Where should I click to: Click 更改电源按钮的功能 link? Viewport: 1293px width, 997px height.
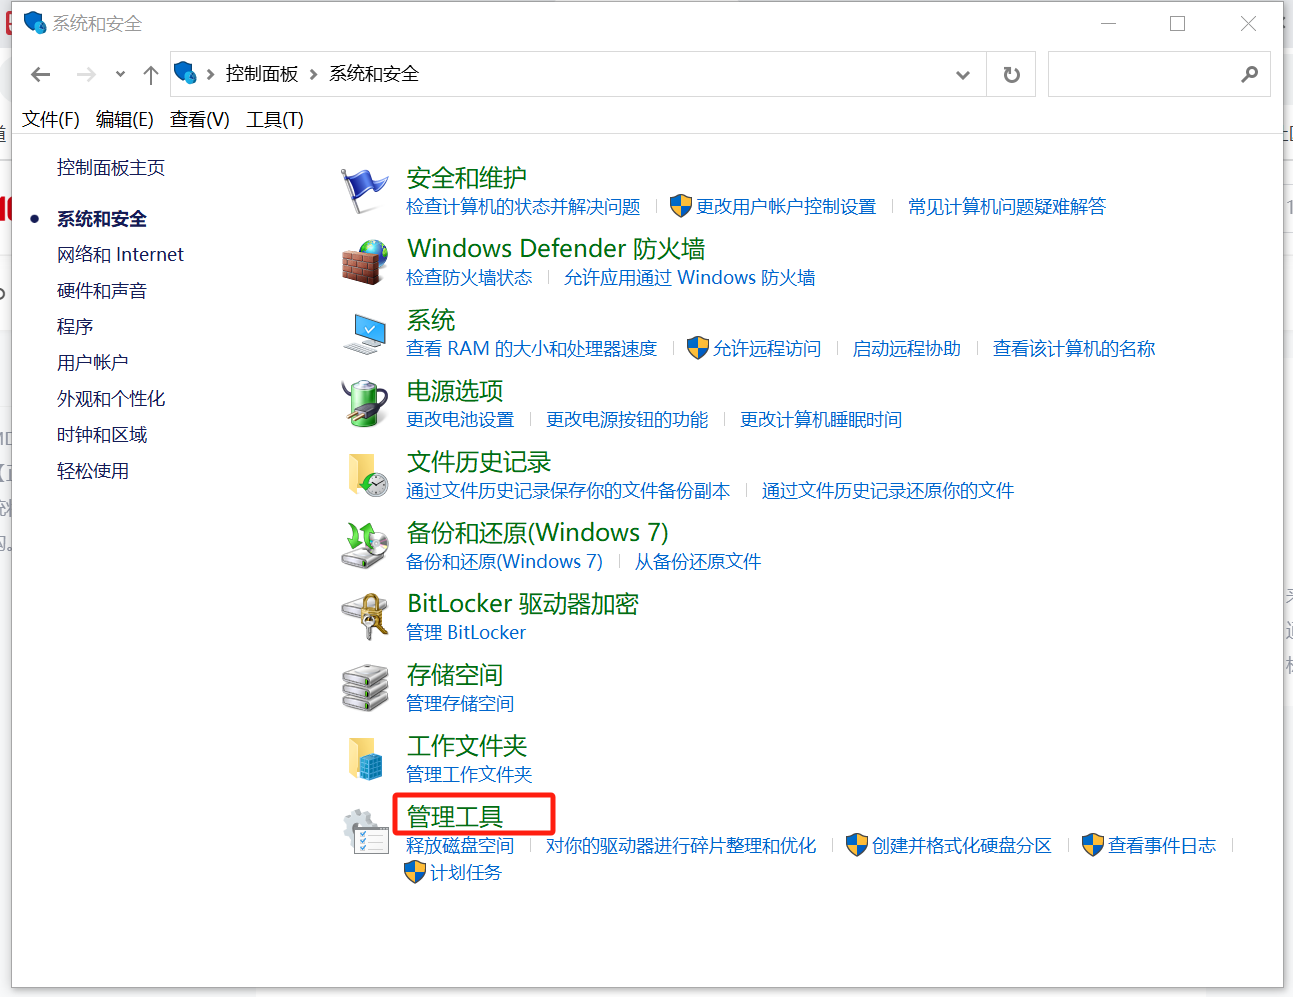tap(627, 420)
